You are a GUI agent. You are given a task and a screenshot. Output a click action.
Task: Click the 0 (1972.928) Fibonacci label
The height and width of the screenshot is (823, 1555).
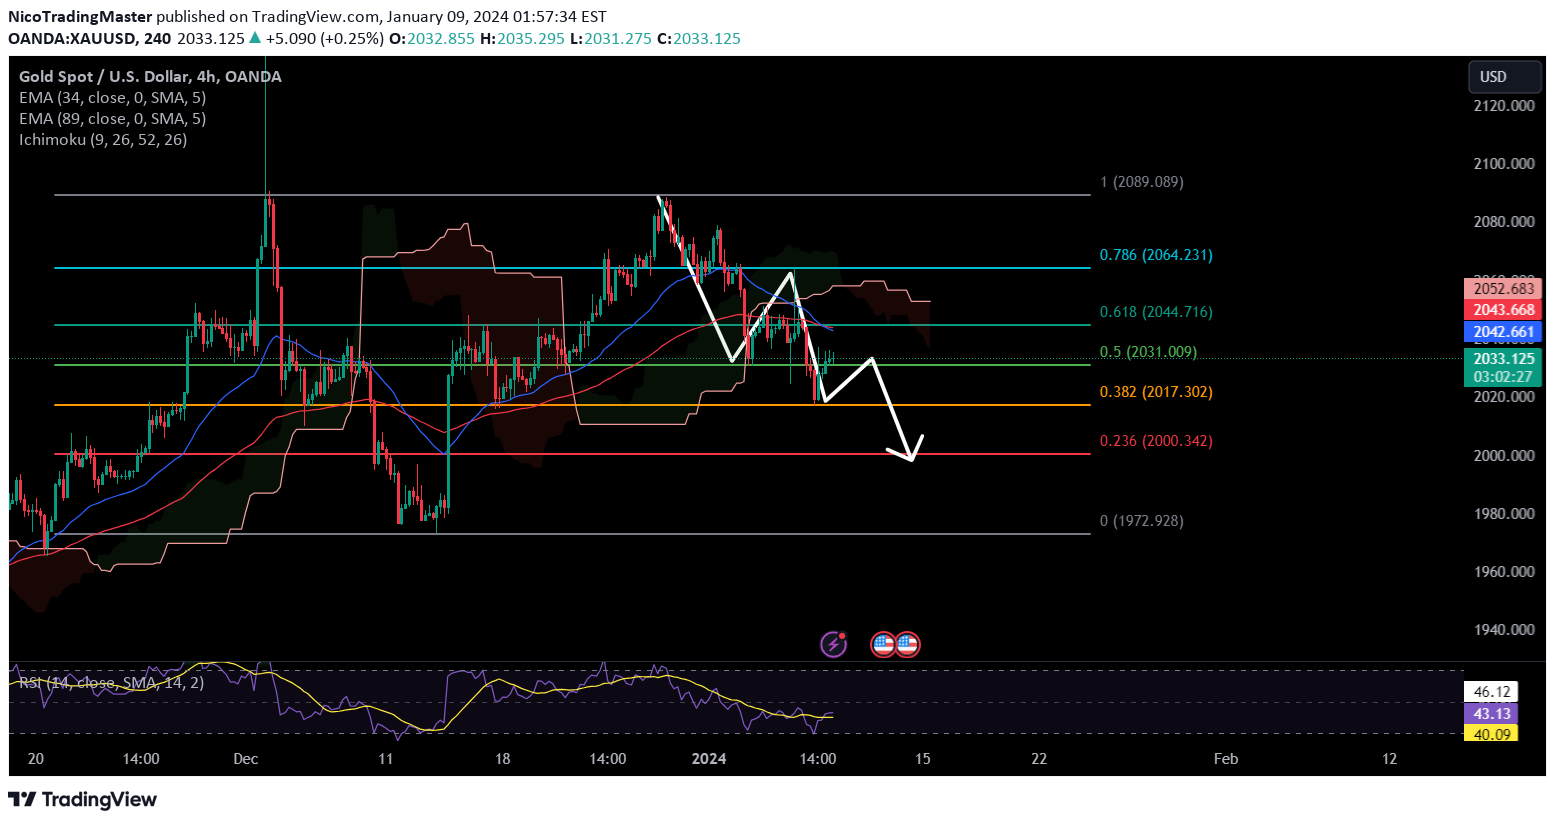click(x=1141, y=521)
